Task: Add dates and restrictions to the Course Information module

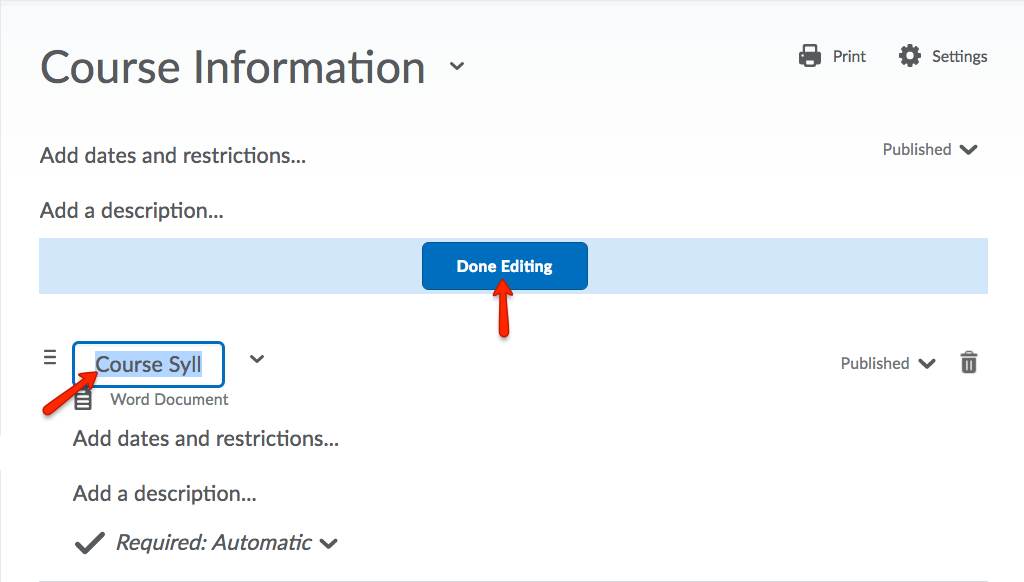Action: pyautogui.click(x=173, y=156)
